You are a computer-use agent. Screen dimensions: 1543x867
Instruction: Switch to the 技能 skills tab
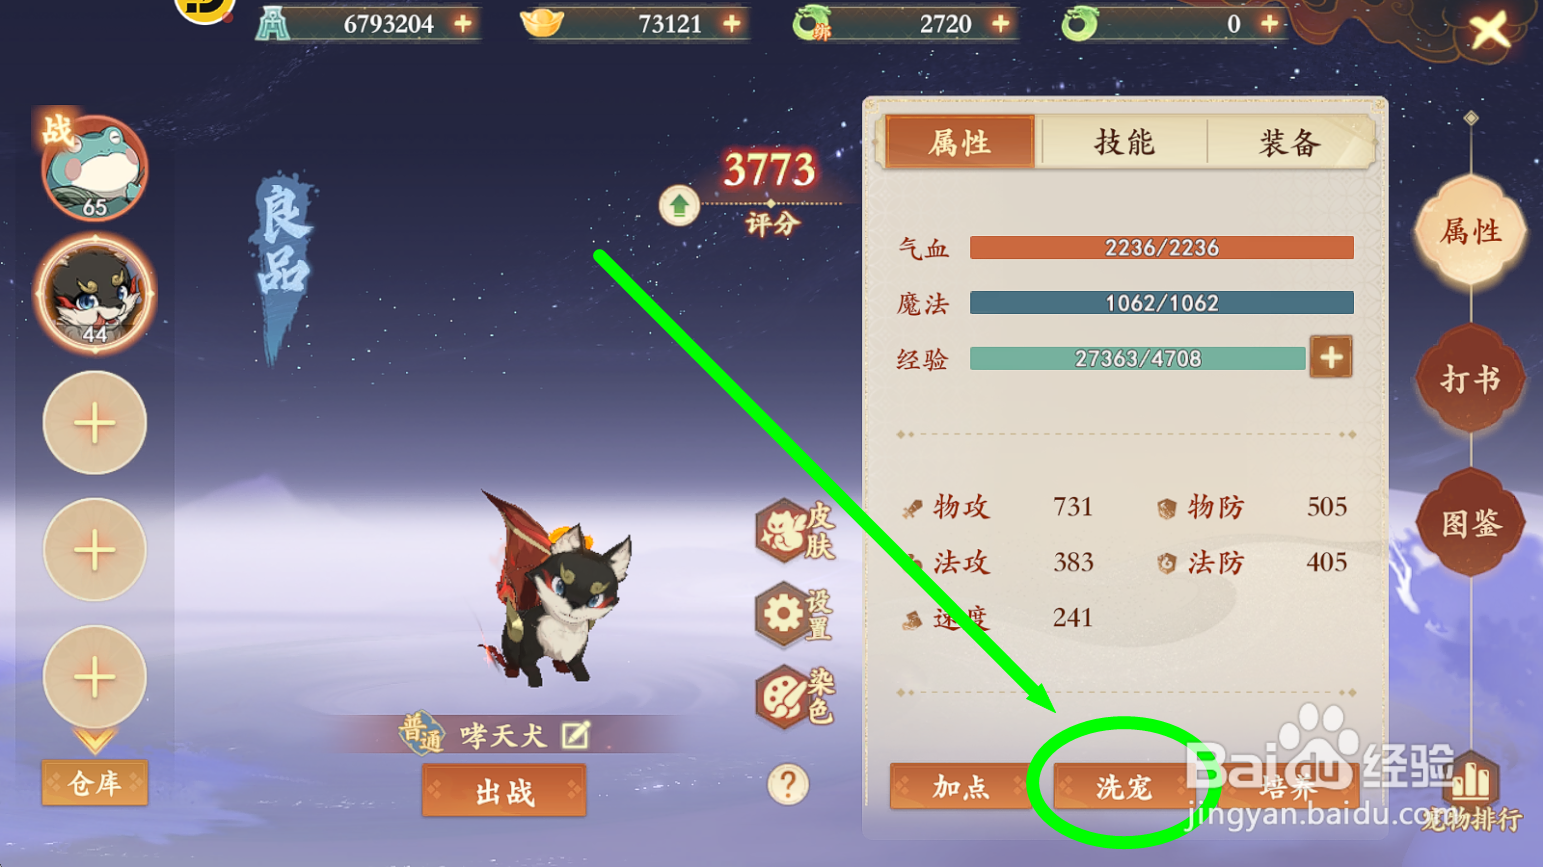1124,143
